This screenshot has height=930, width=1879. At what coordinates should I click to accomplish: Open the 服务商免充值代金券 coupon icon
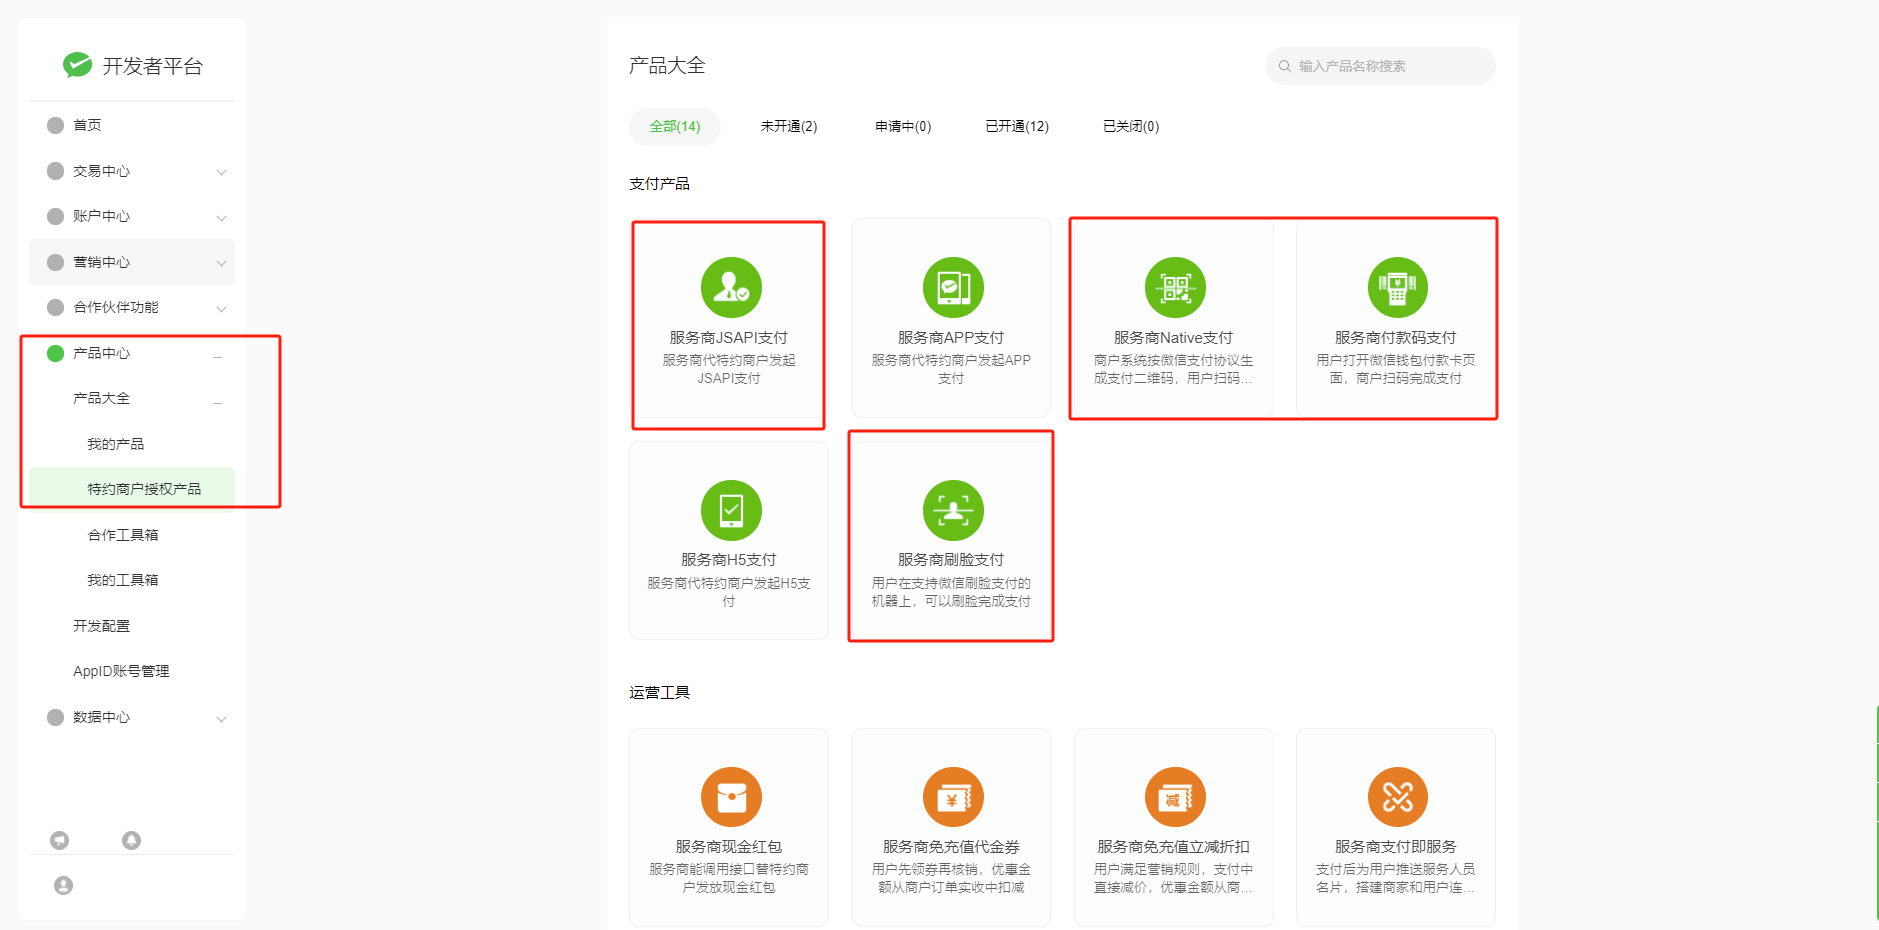[953, 797]
